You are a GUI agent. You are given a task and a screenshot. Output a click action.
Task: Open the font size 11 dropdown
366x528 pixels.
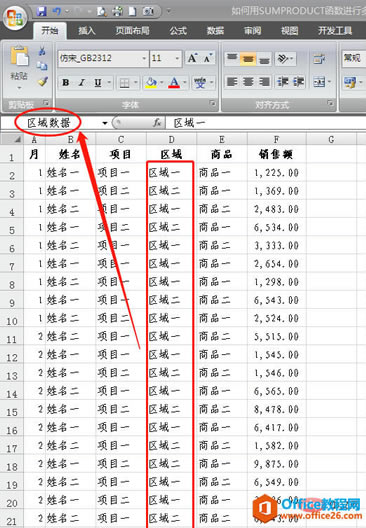pyautogui.click(x=177, y=58)
